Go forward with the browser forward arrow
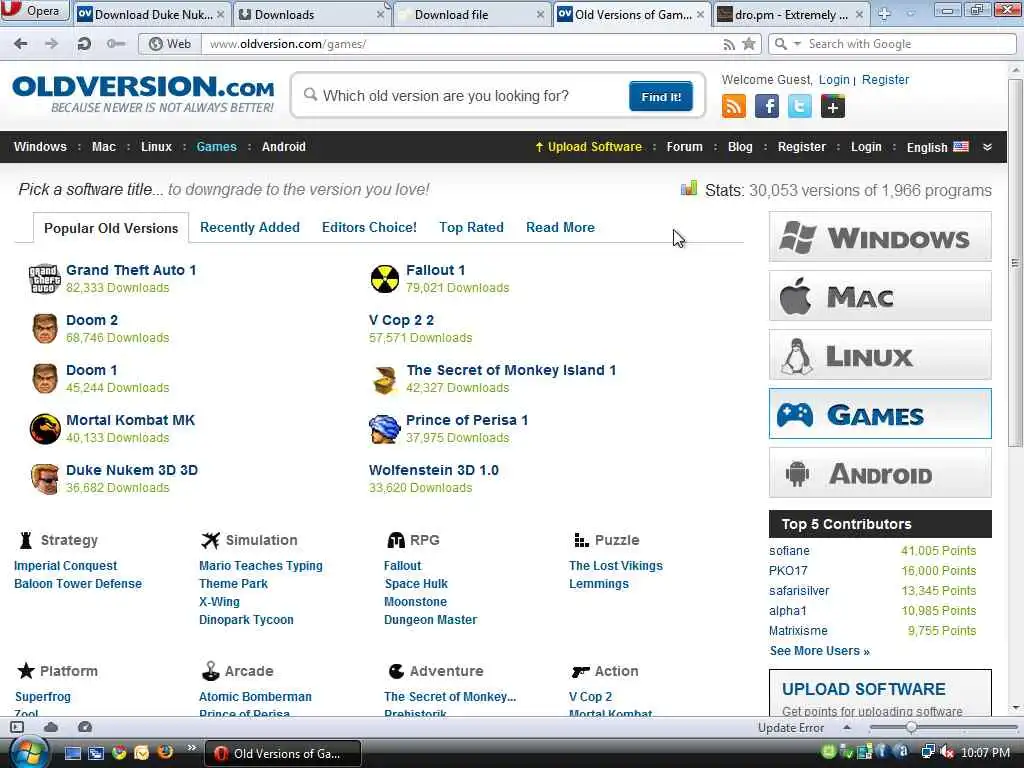This screenshot has height=768, width=1024. pyautogui.click(x=52, y=44)
